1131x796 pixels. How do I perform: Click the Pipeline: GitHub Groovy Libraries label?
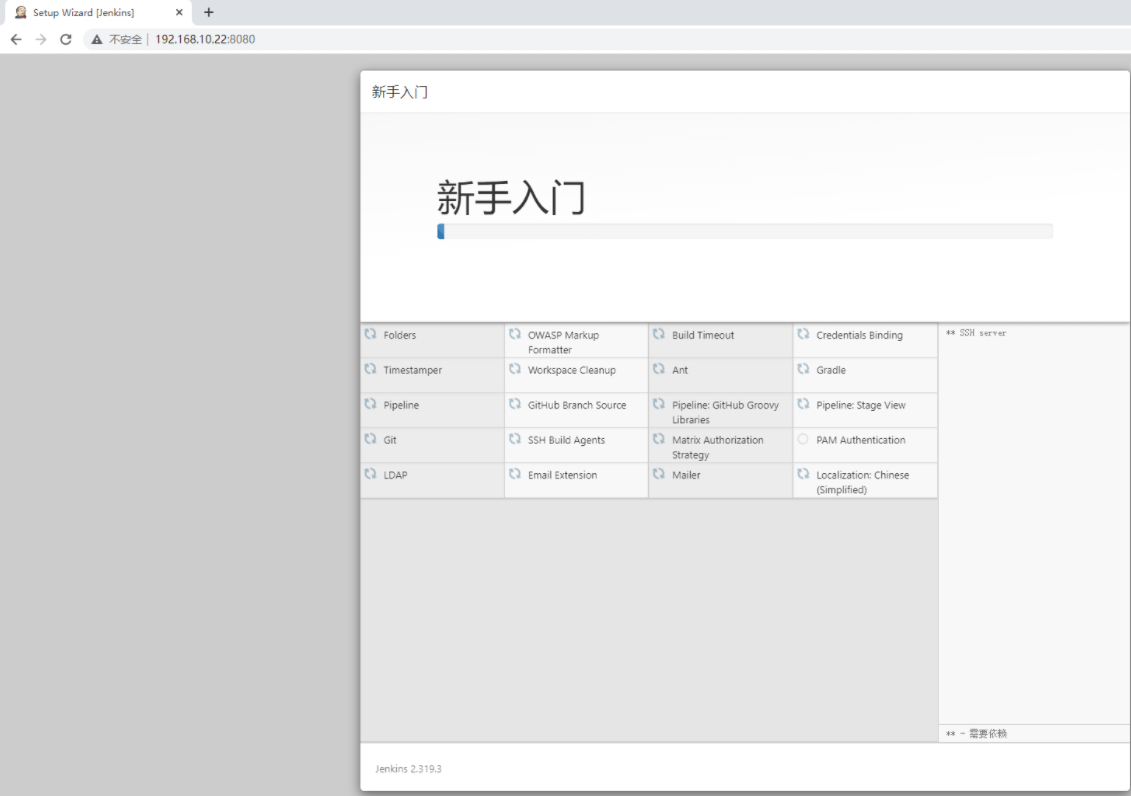(725, 412)
